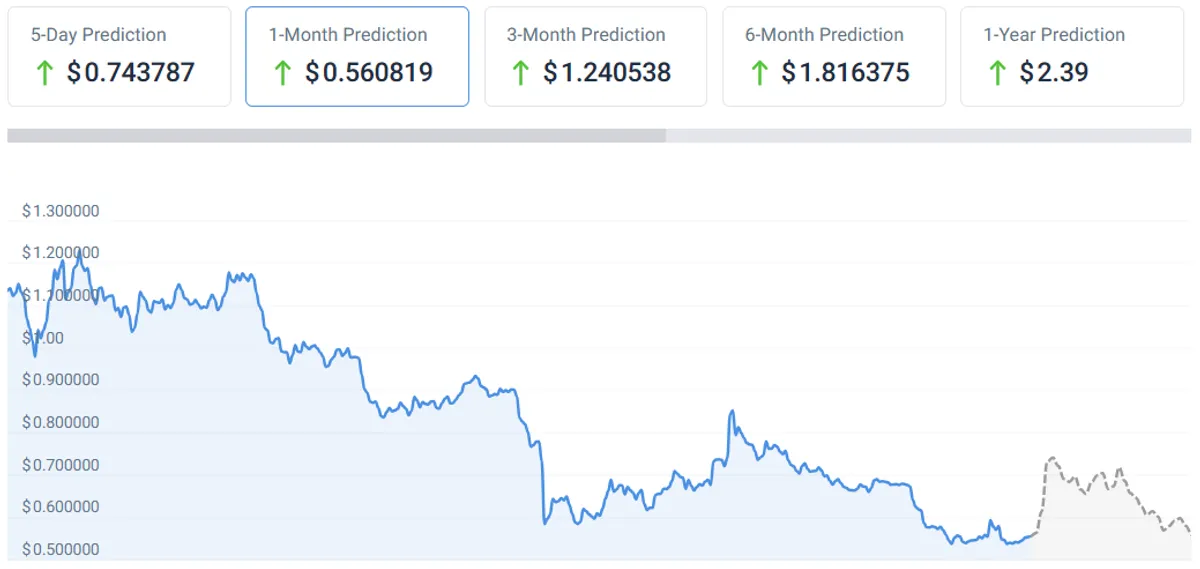Click the dark horizontal scrollbar thumb

336,136
